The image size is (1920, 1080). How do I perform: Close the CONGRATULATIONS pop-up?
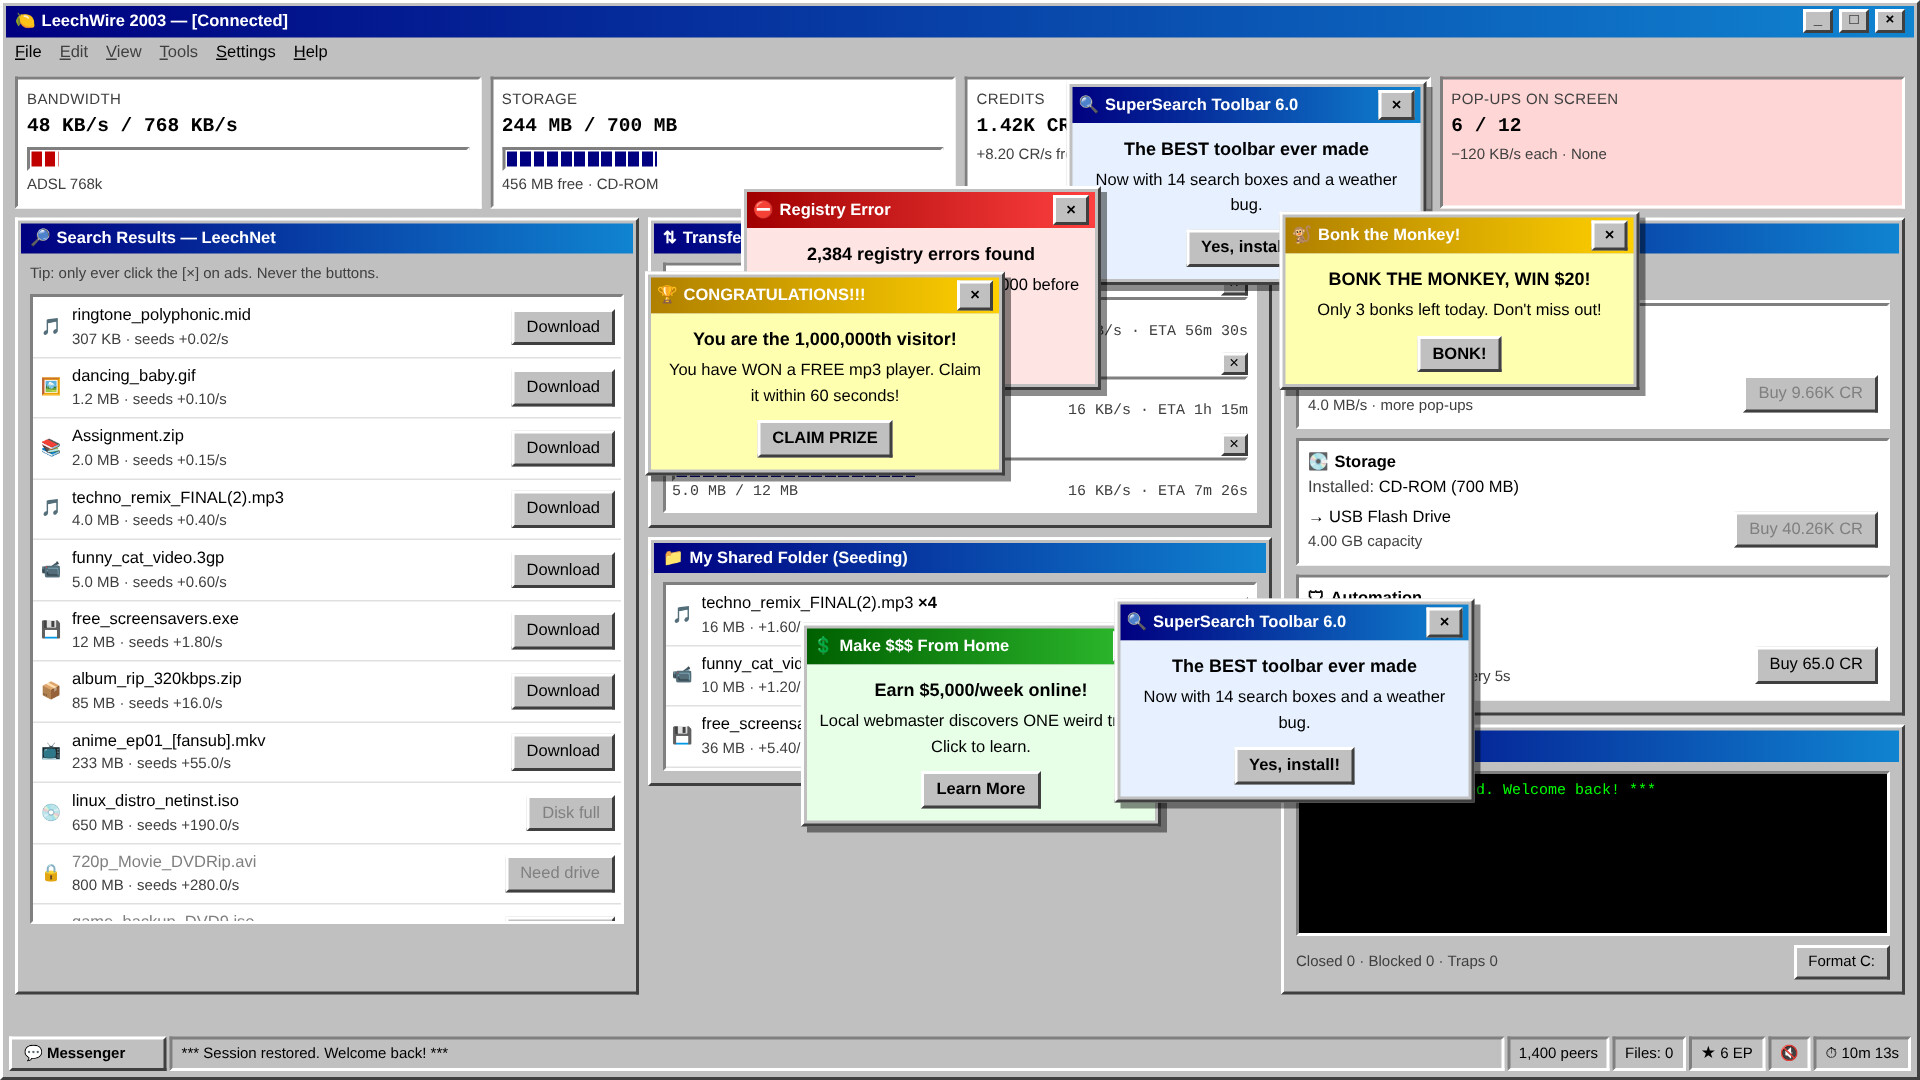point(975,295)
